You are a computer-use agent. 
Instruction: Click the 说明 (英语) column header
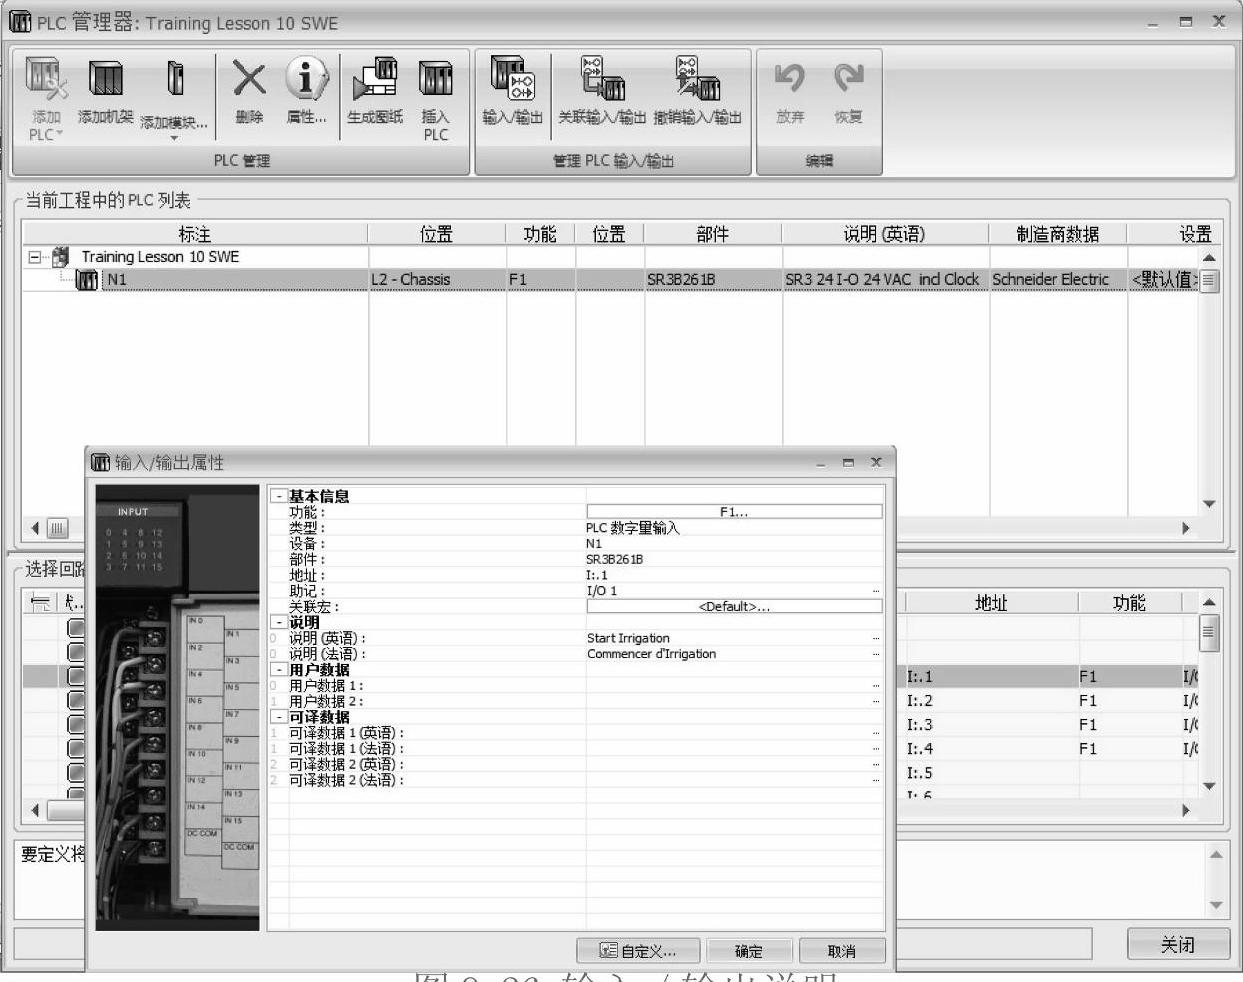885,234
